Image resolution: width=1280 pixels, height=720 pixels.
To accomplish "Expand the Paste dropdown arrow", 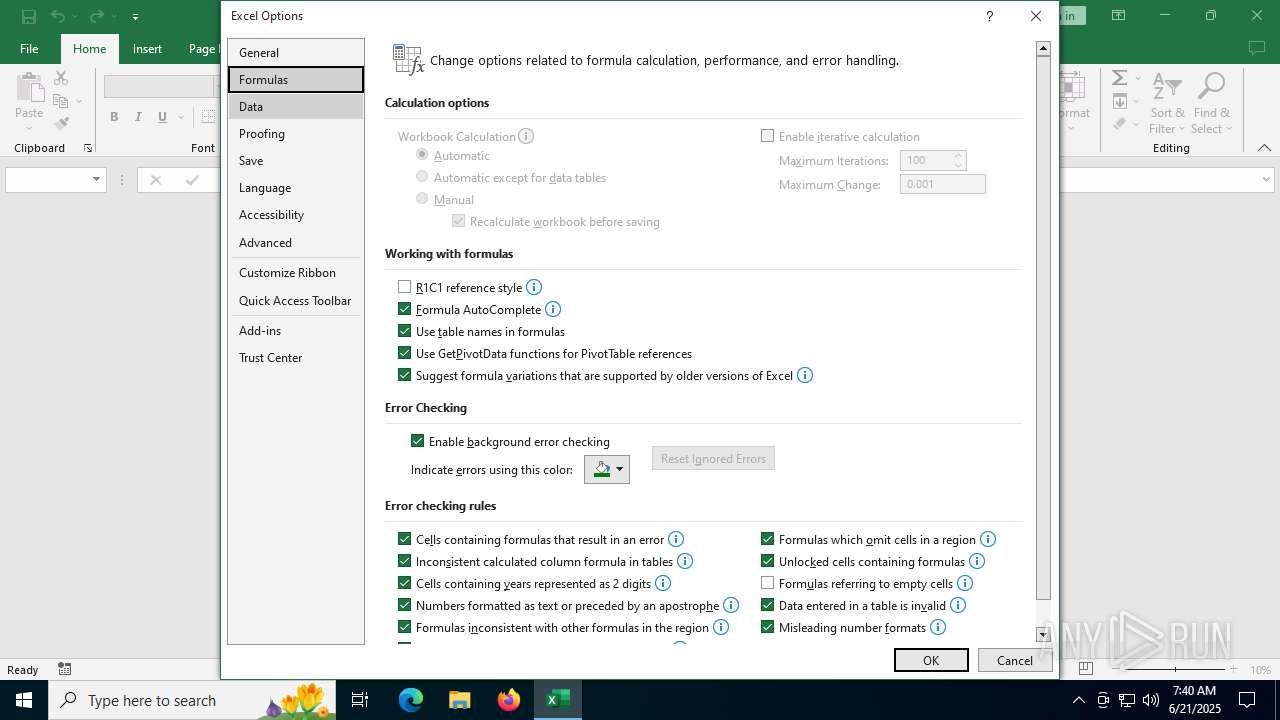I will [30, 126].
